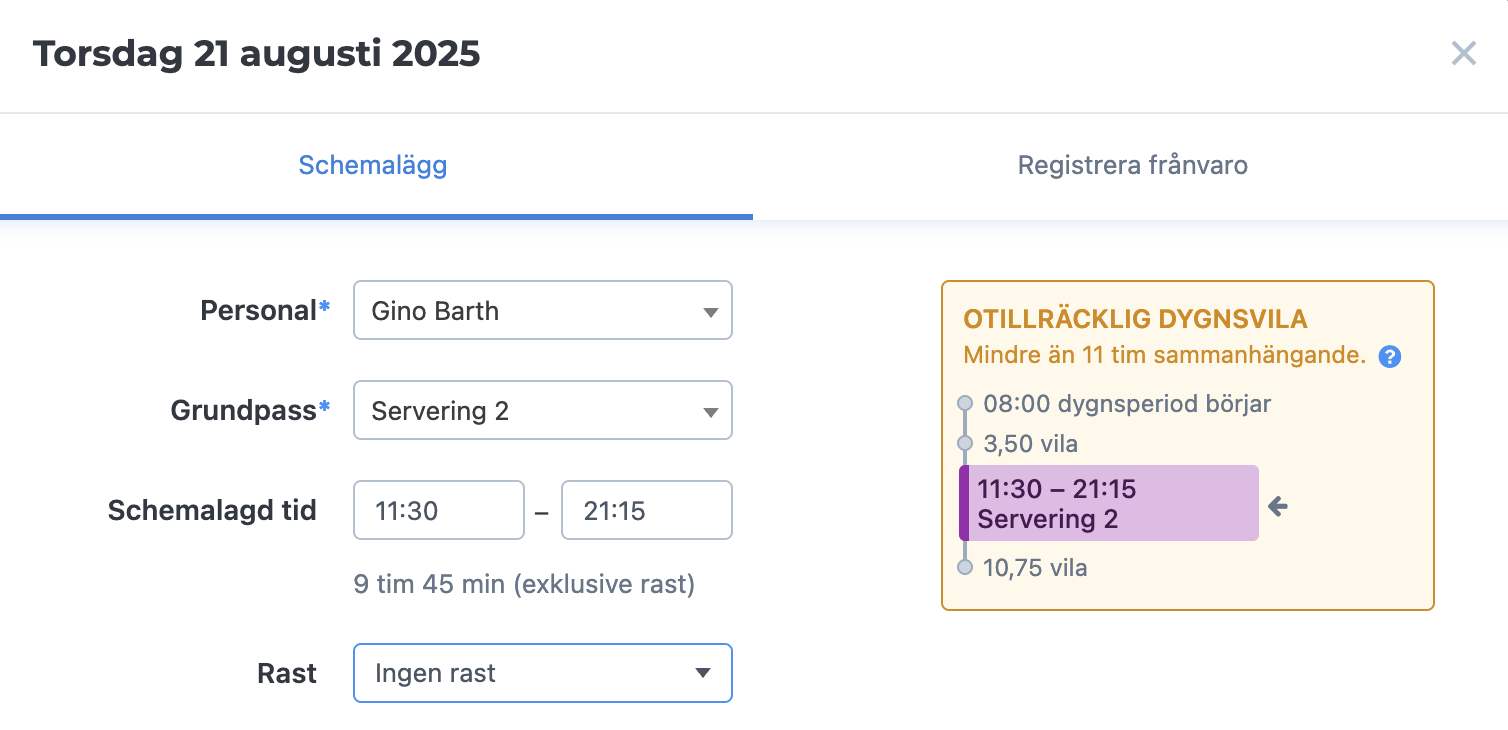Open the Registrera frånvaro tab
Image resolution: width=1508 pixels, height=730 pixels.
[1132, 165]
